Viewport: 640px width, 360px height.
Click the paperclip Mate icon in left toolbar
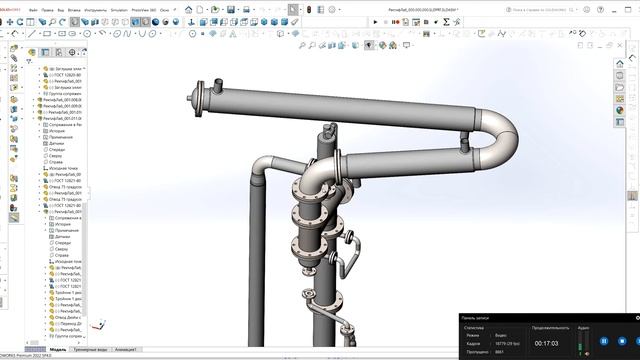click(x=14, y=58)
